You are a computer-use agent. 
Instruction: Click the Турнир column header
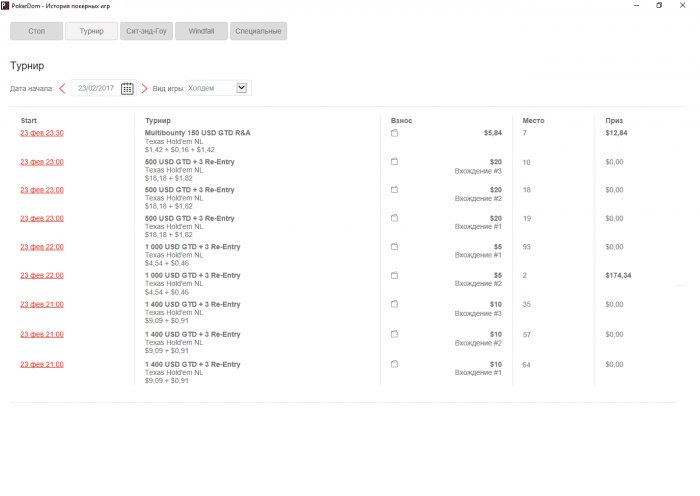(x=158, y=121)
